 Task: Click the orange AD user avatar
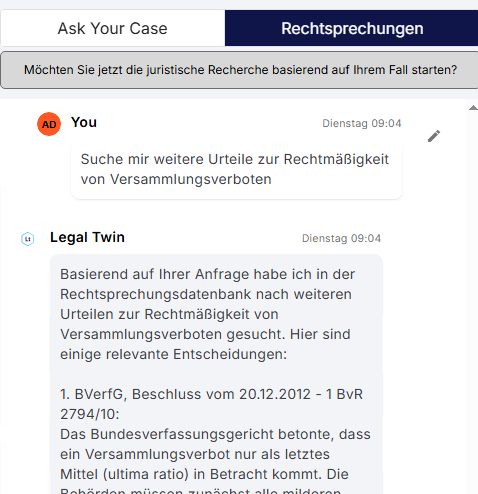point(49,124)
